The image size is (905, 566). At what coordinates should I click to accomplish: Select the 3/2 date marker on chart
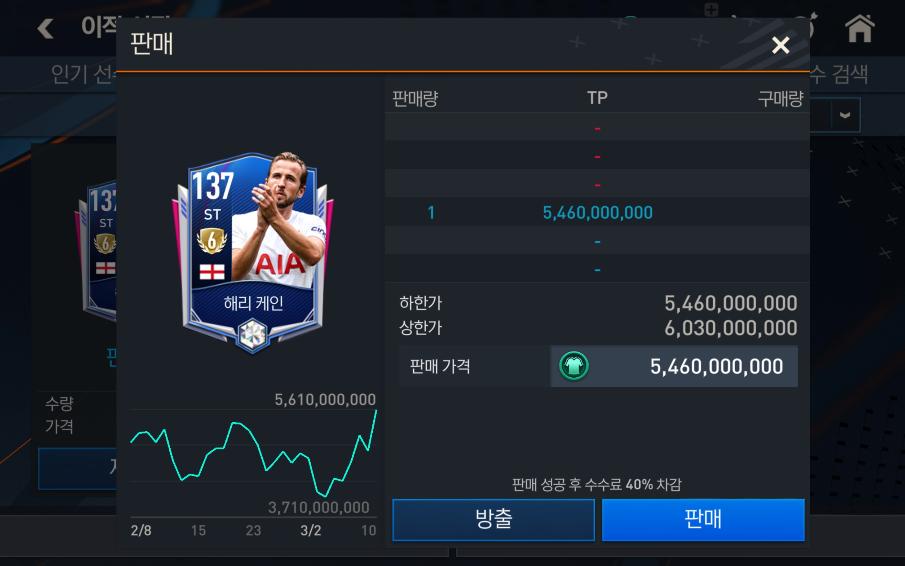311,530
